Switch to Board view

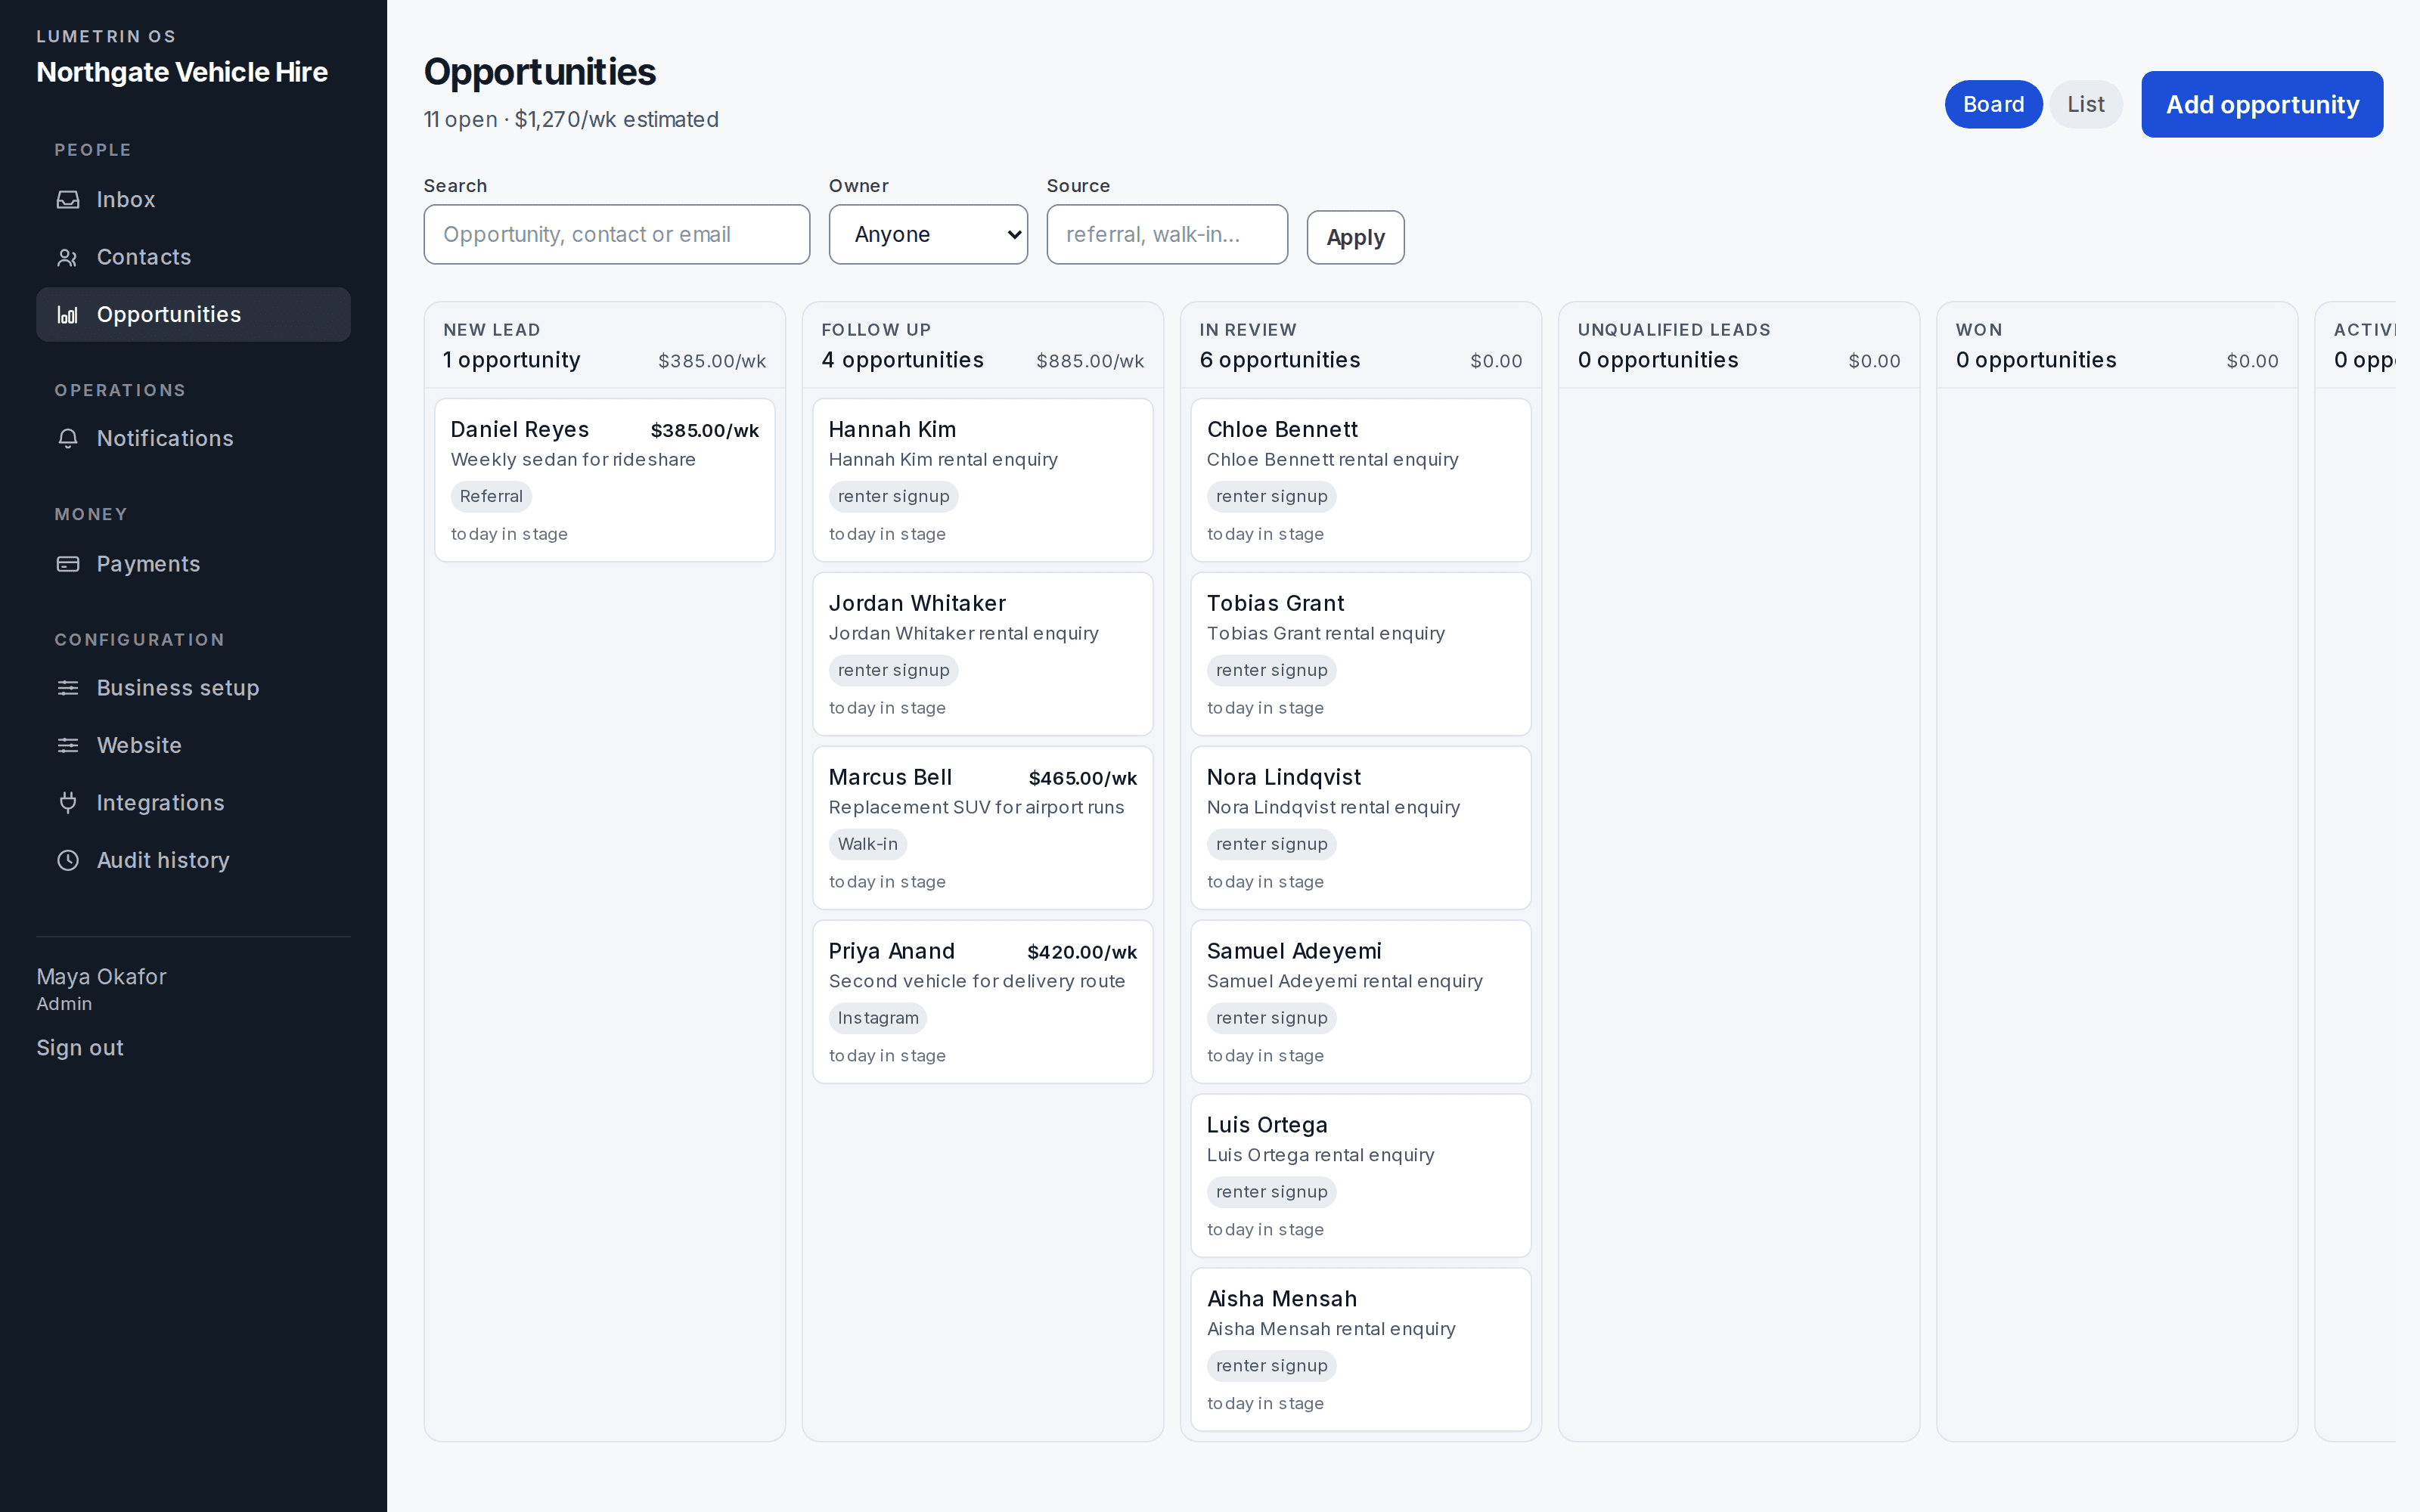tap(1993, 104)
